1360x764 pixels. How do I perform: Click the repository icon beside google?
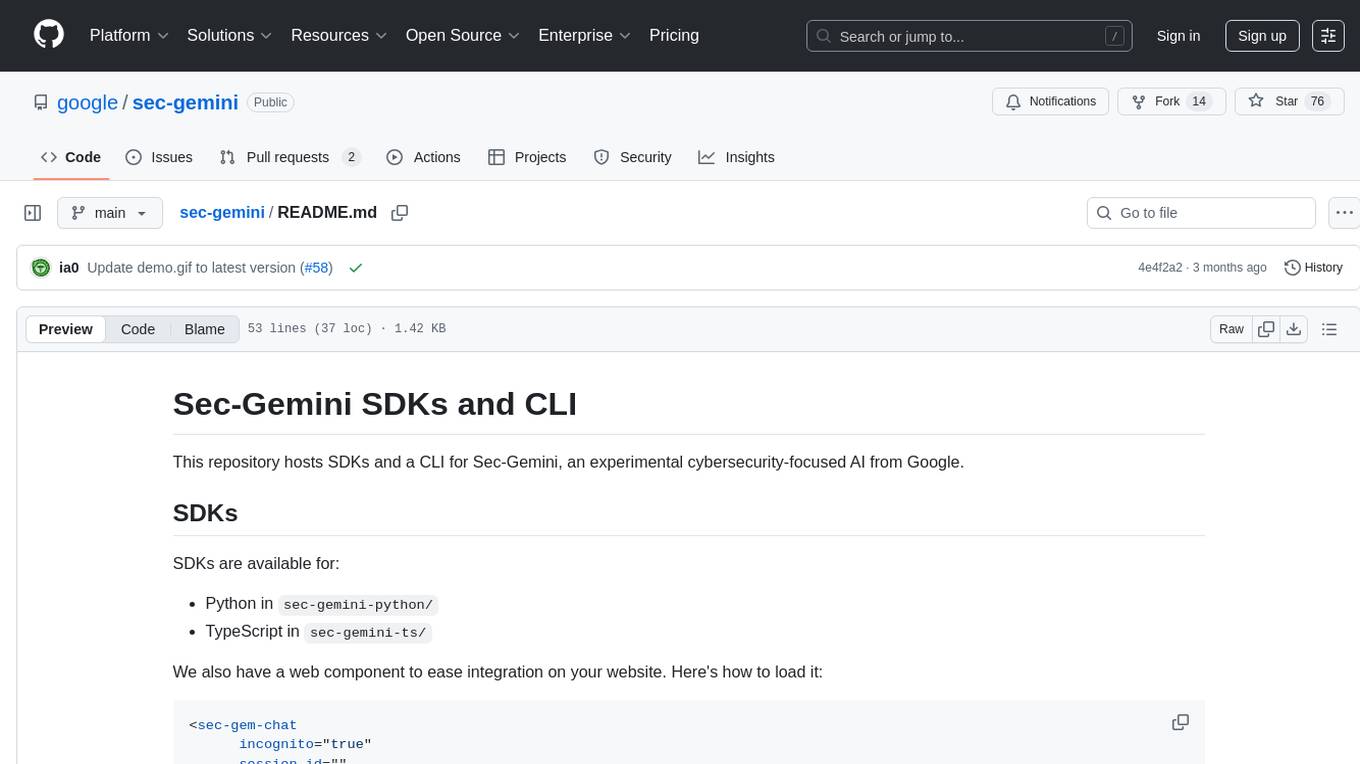pyautogui.click(x=41, y=102)
